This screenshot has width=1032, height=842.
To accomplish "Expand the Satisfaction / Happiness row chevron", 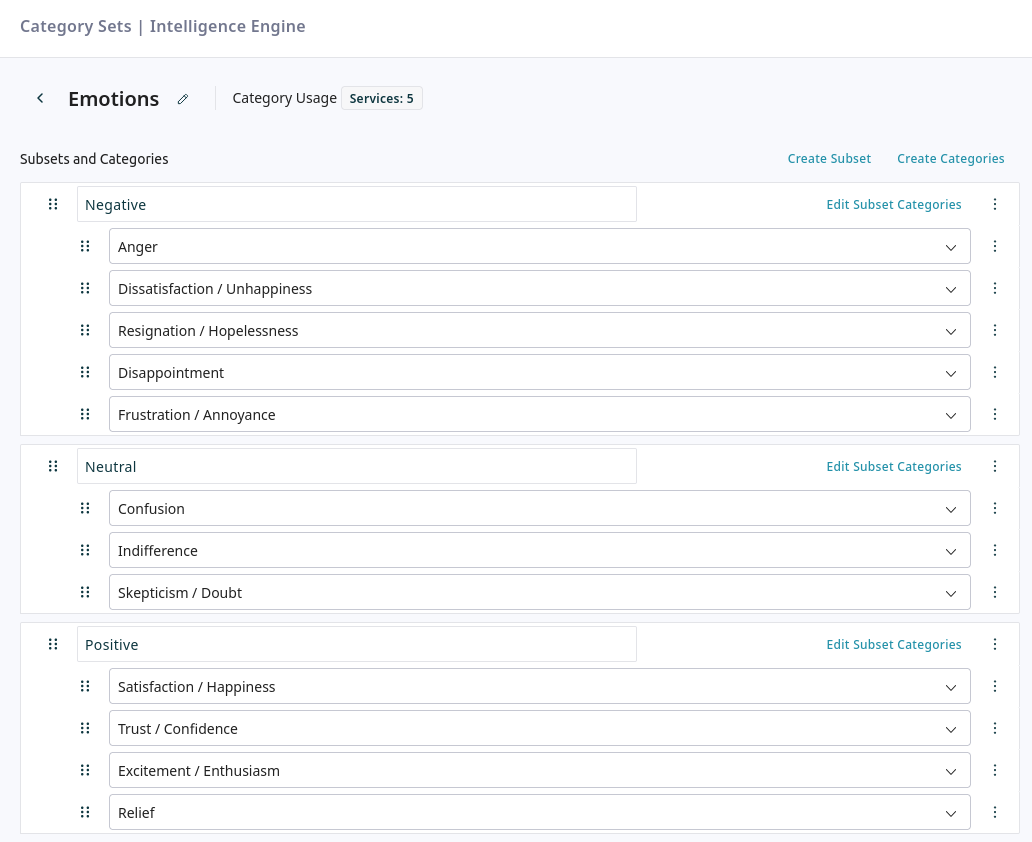I will point(950,687).
